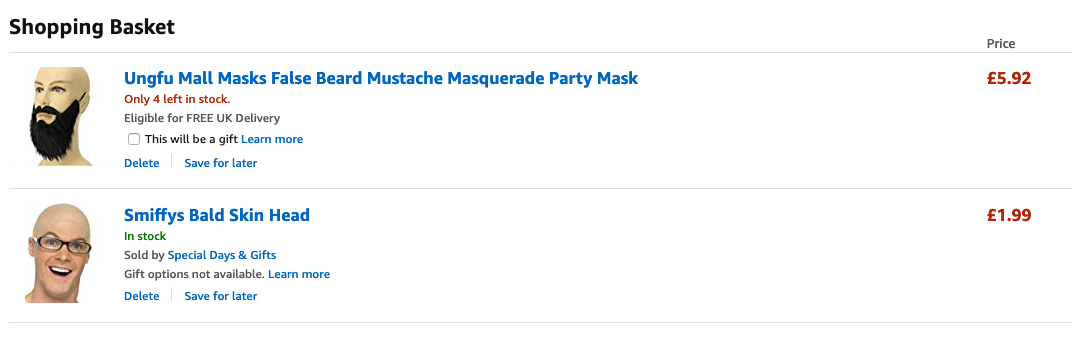
Task: Save the Smiffys Bald Skin Head for later
Action: (x=221, y=296)
